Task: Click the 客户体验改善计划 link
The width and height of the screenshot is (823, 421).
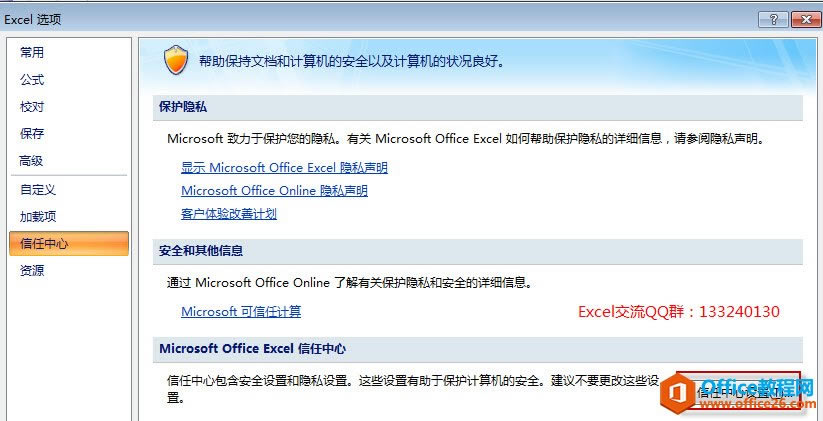Action: pos(229,214)
